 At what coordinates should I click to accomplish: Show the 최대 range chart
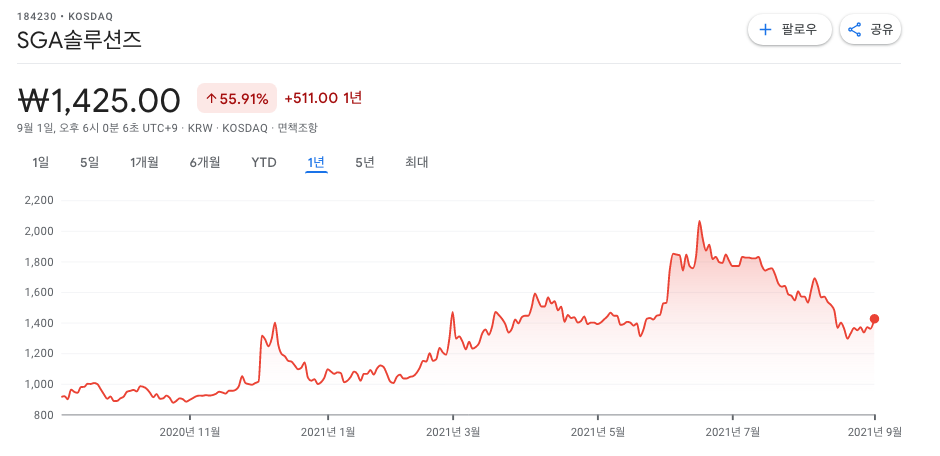417,162
